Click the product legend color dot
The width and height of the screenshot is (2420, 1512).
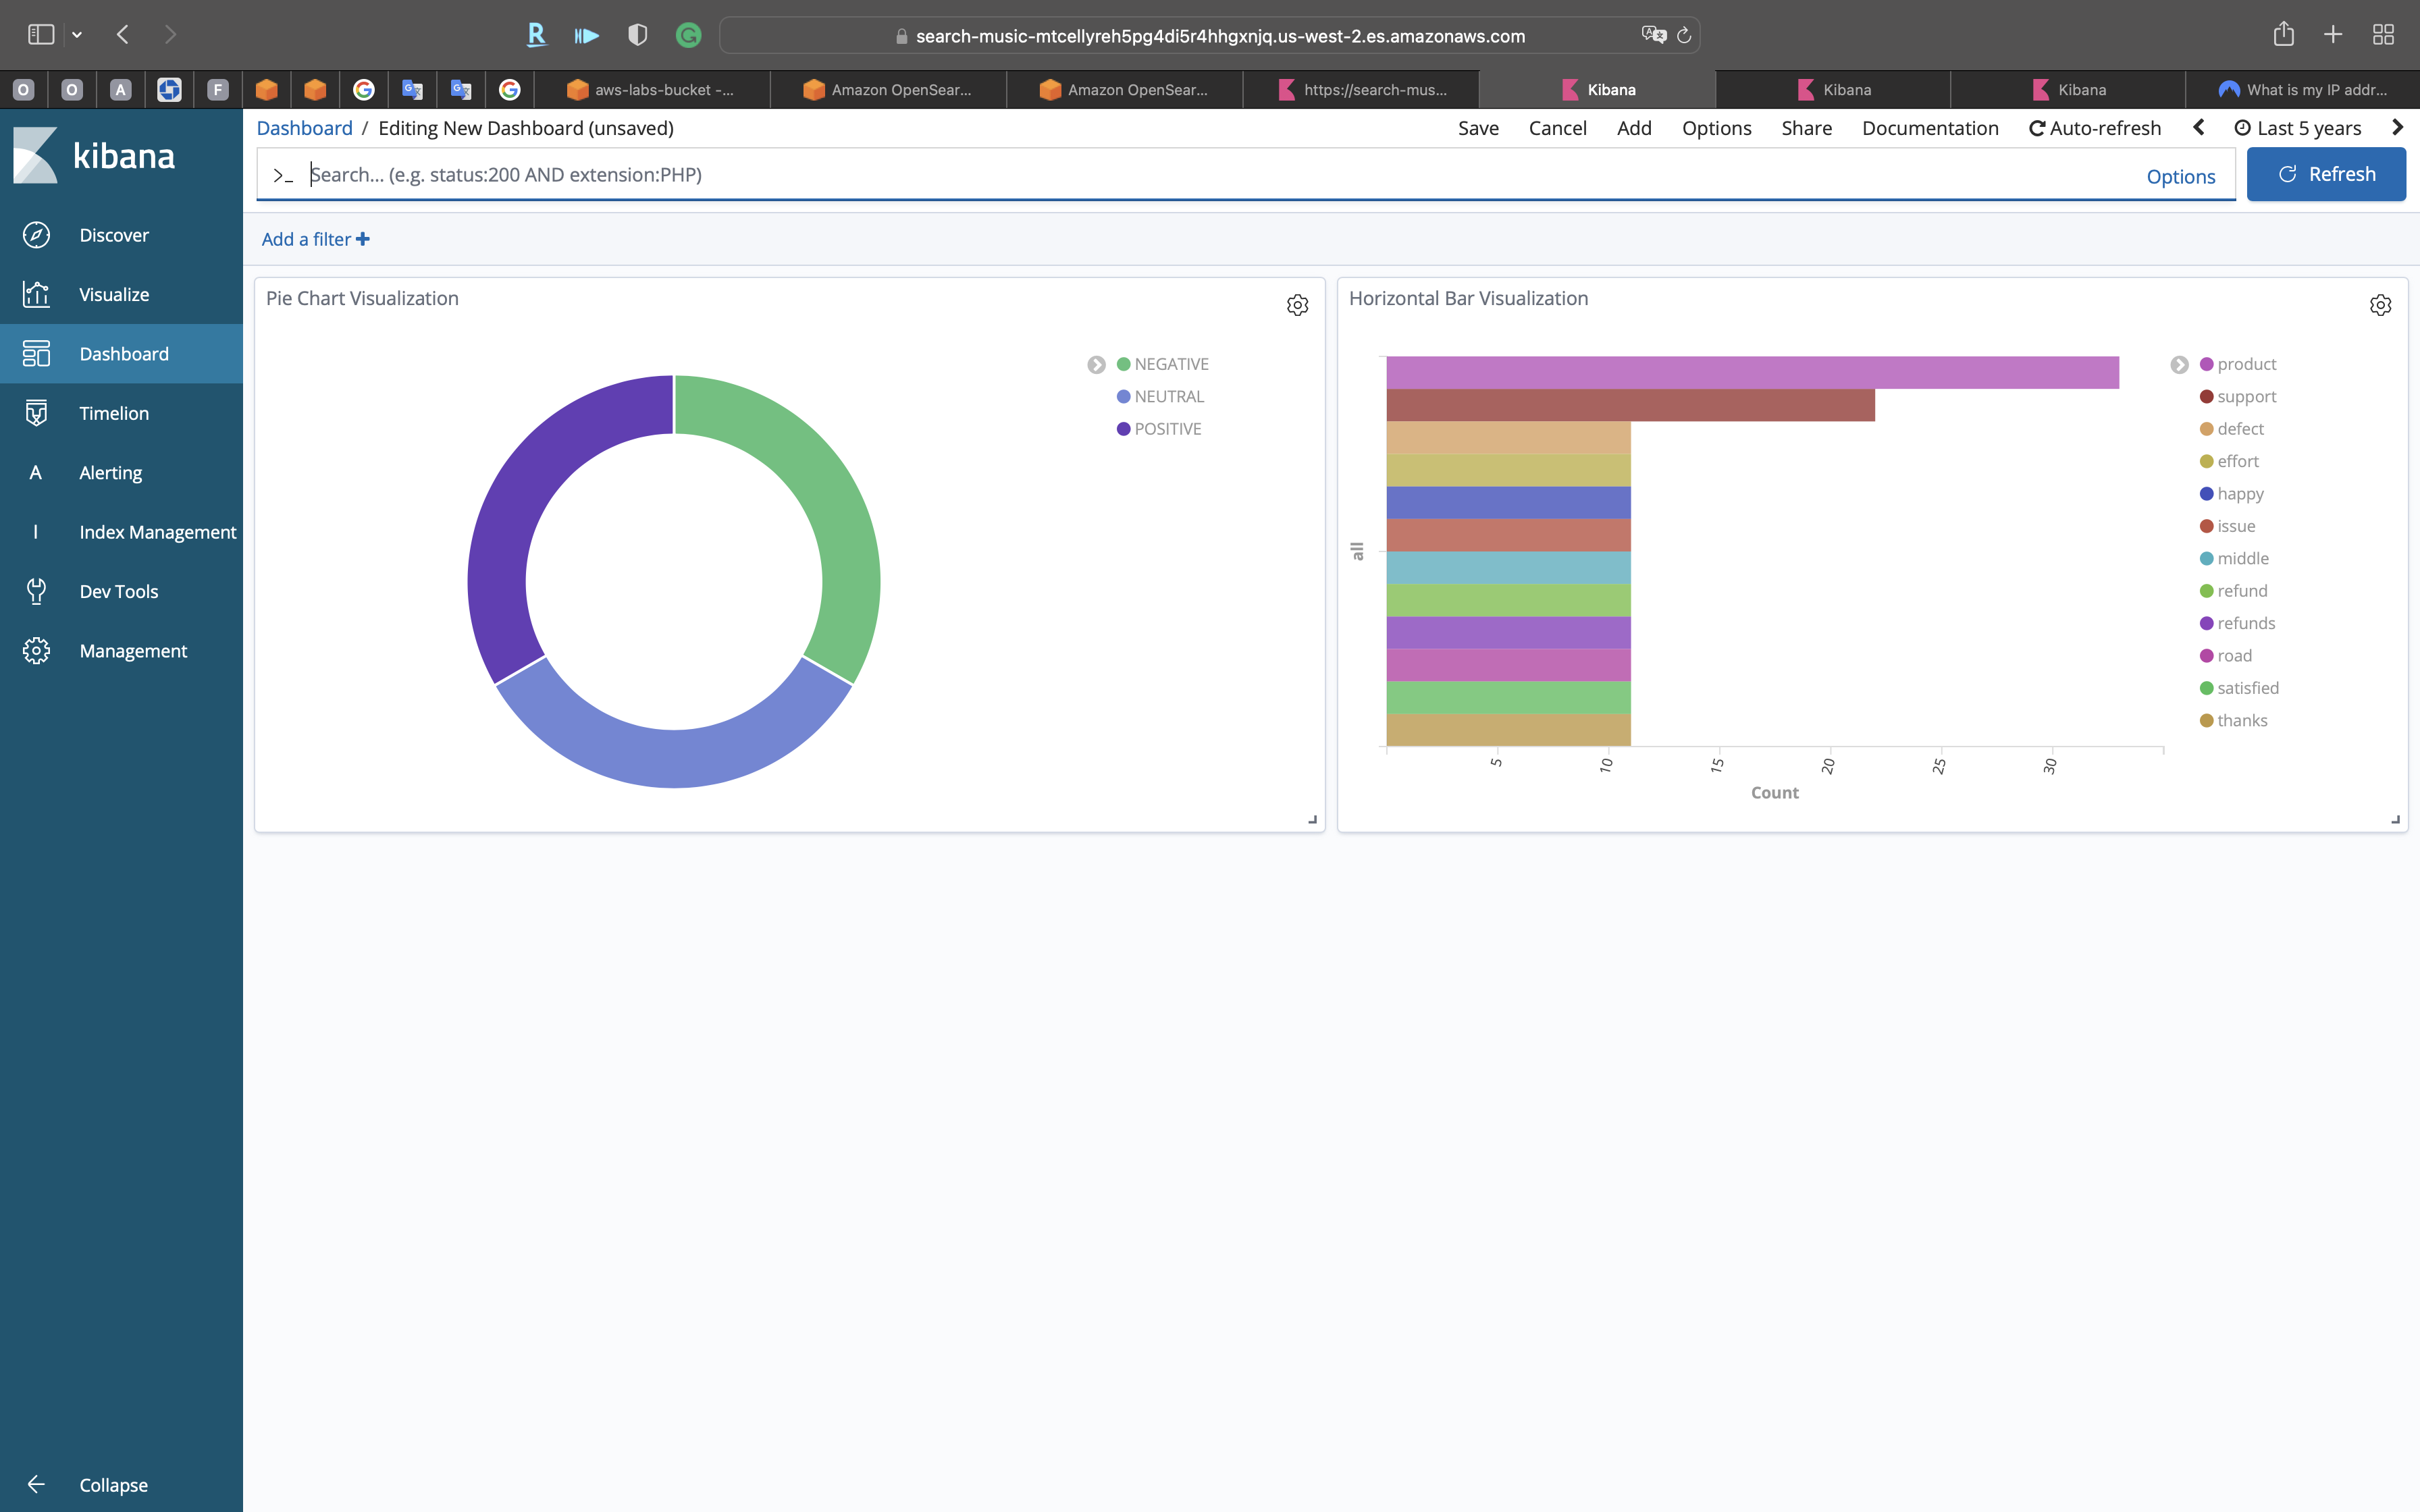point(2206,364)
